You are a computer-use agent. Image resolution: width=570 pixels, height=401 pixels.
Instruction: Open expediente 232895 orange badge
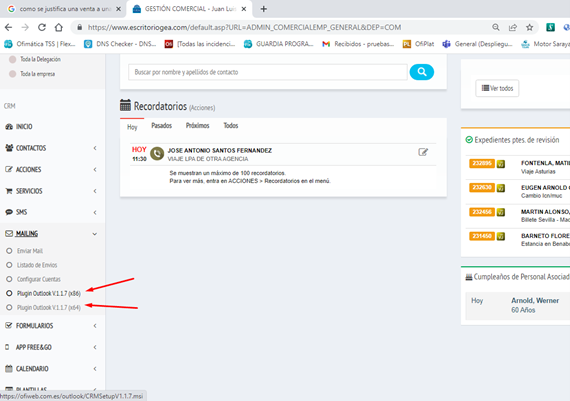pos(482,163)
